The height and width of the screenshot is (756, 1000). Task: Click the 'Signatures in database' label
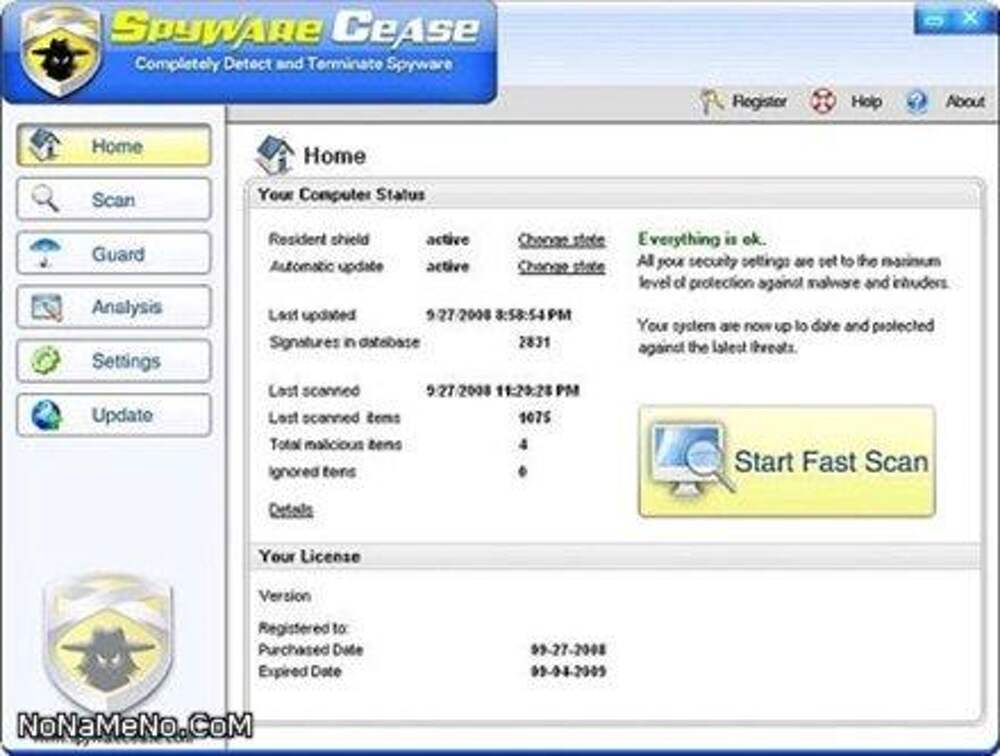(x=344, y=343)
